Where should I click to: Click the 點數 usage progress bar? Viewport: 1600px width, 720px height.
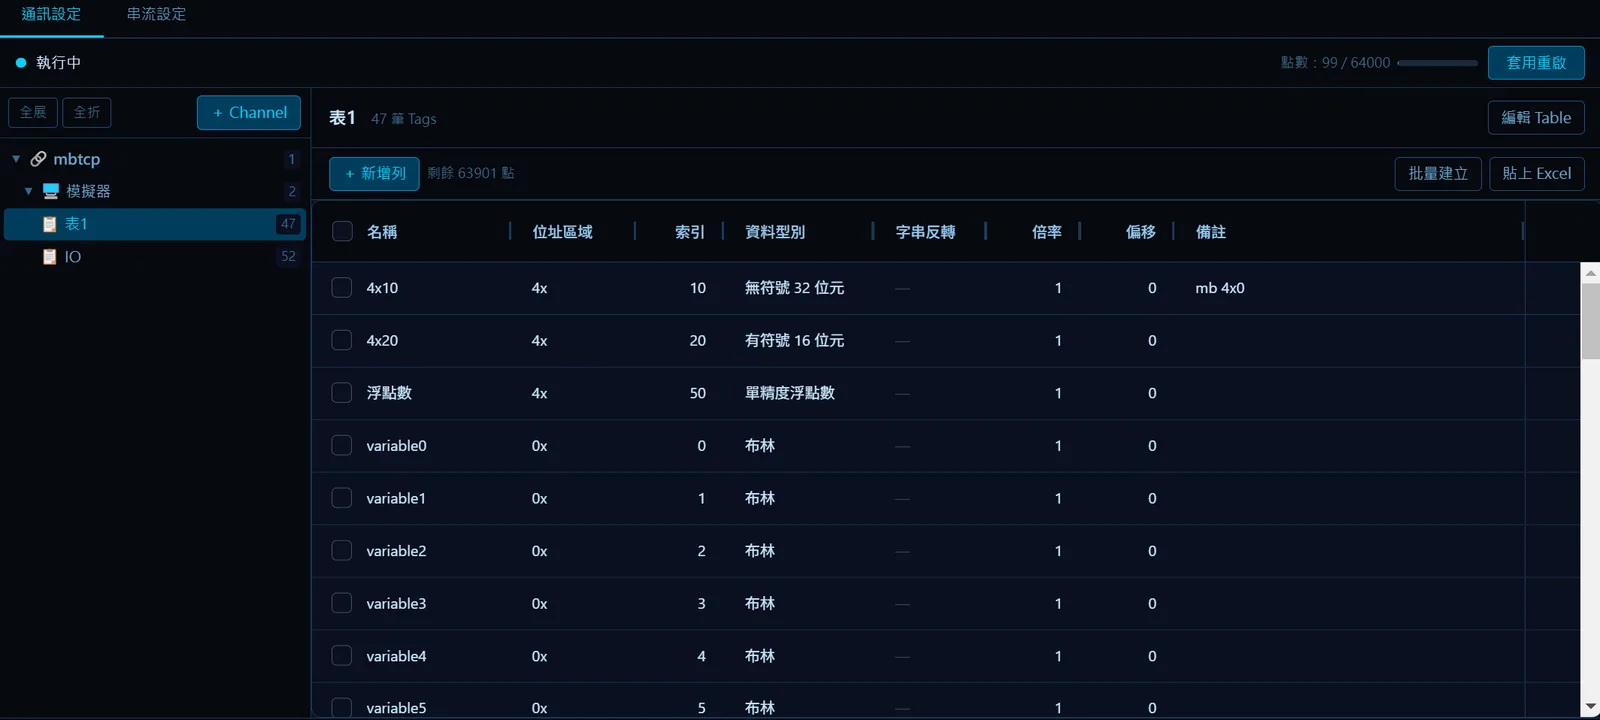pyautogui.click(x=1437, y=63)
